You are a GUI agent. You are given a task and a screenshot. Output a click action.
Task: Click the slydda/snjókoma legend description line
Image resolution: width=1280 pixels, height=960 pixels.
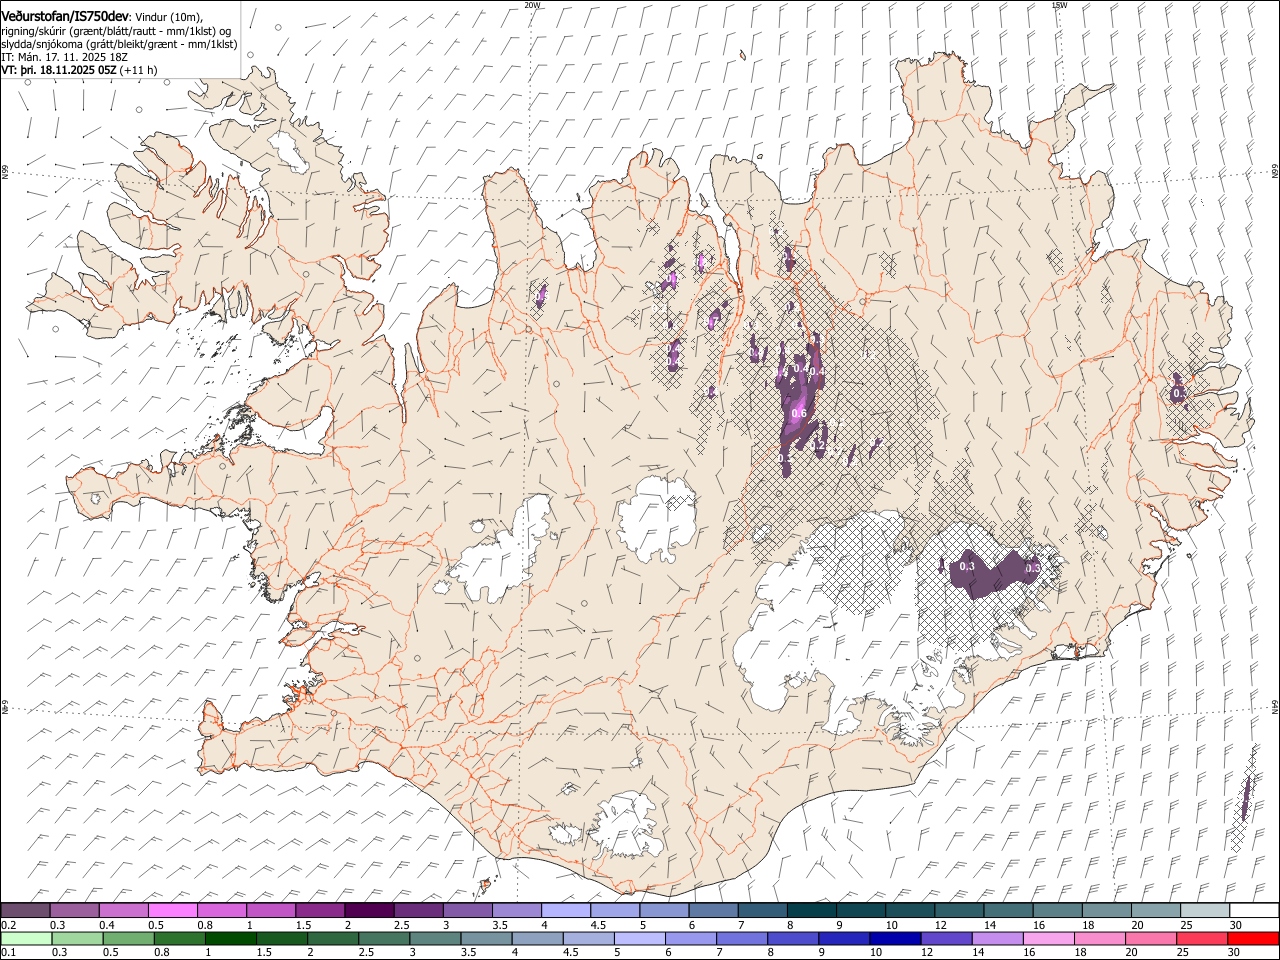pyautogui.click(x=119, y=44)
